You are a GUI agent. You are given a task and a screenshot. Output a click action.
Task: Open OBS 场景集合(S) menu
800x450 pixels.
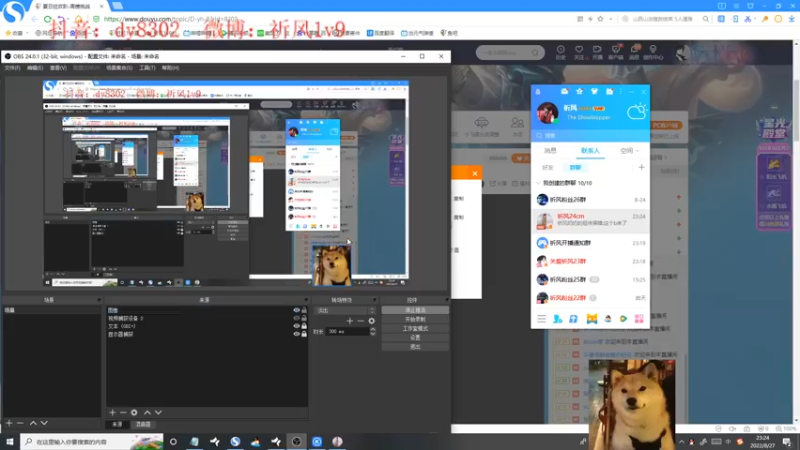[119, 68]
